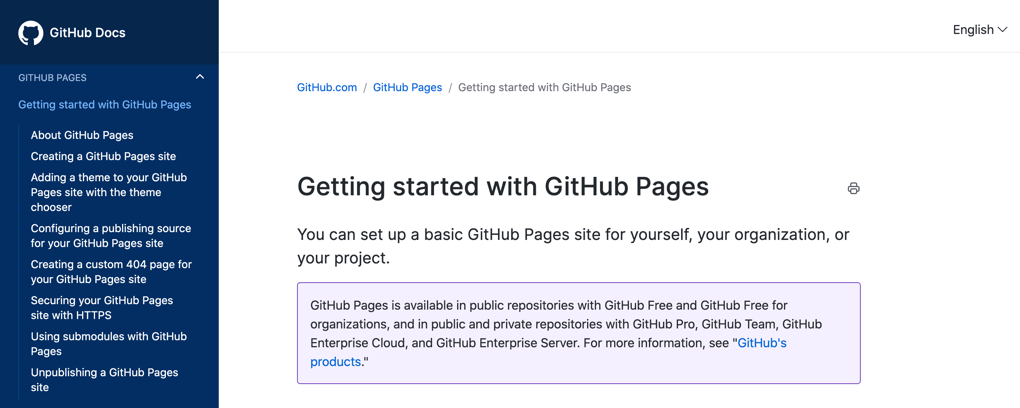Open Creating a custom 404 page article
The height and width of the screenshot is (408, 1020).
(x=111, y=272)
